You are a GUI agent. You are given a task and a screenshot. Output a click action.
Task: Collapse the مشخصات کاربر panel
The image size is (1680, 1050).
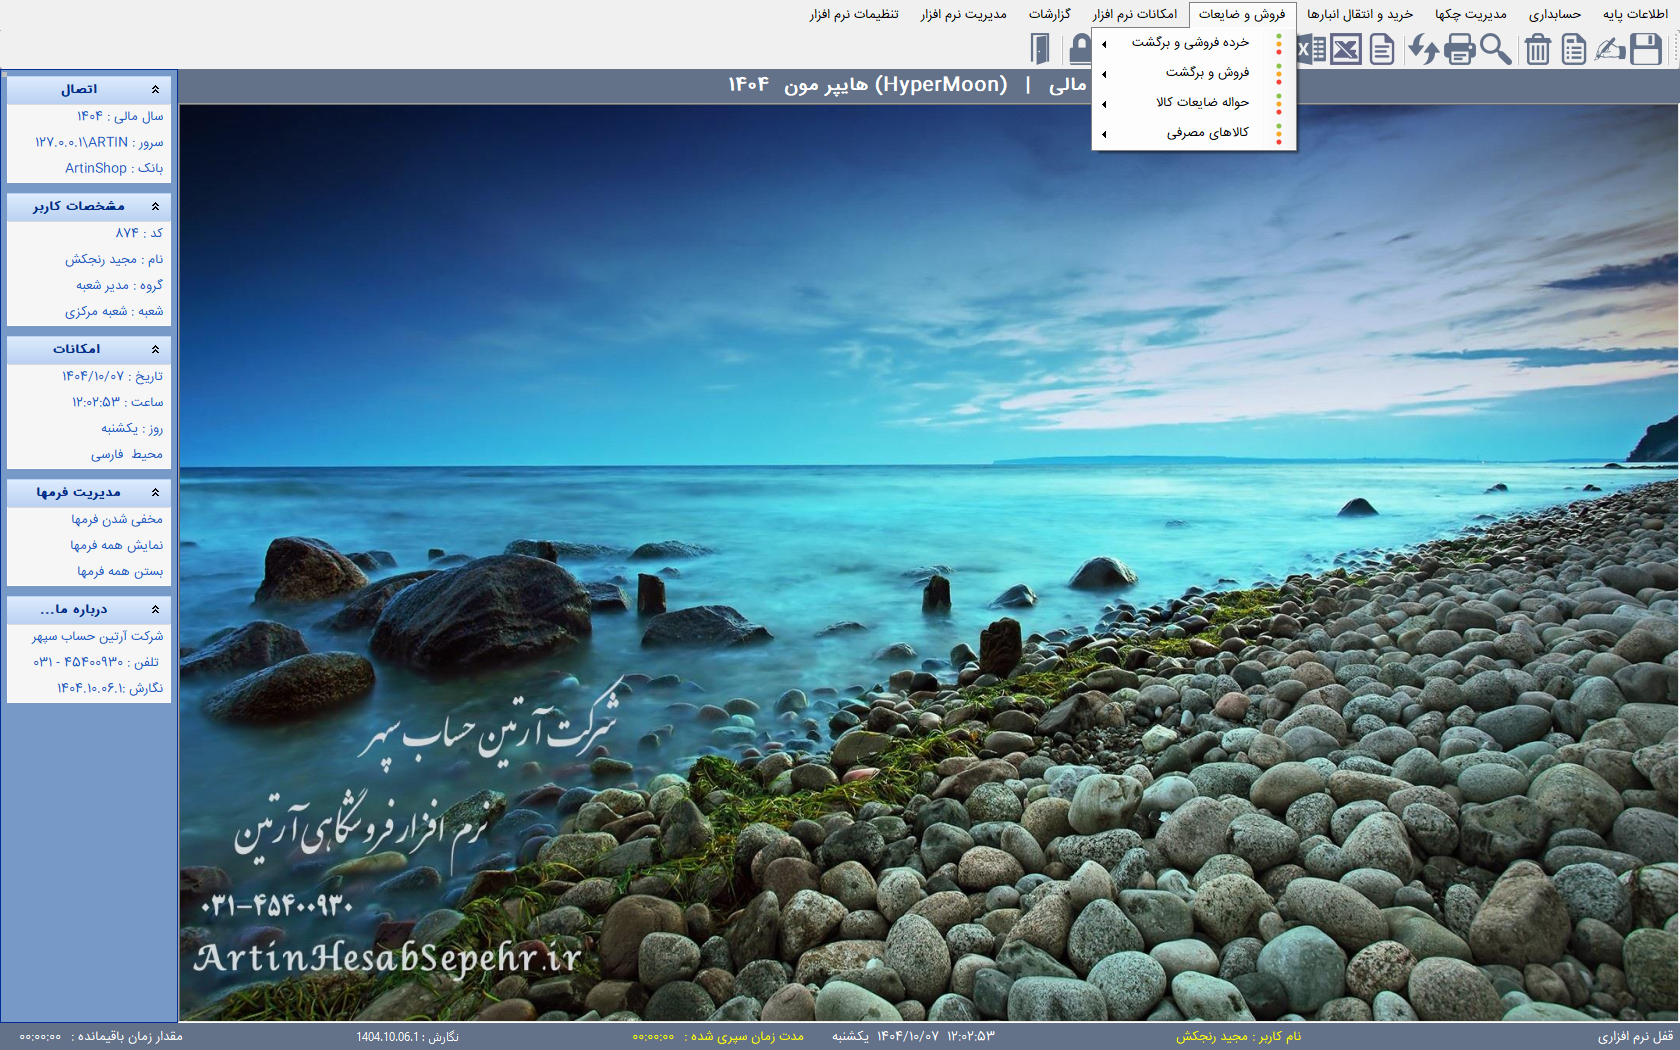tap(155, 206)
